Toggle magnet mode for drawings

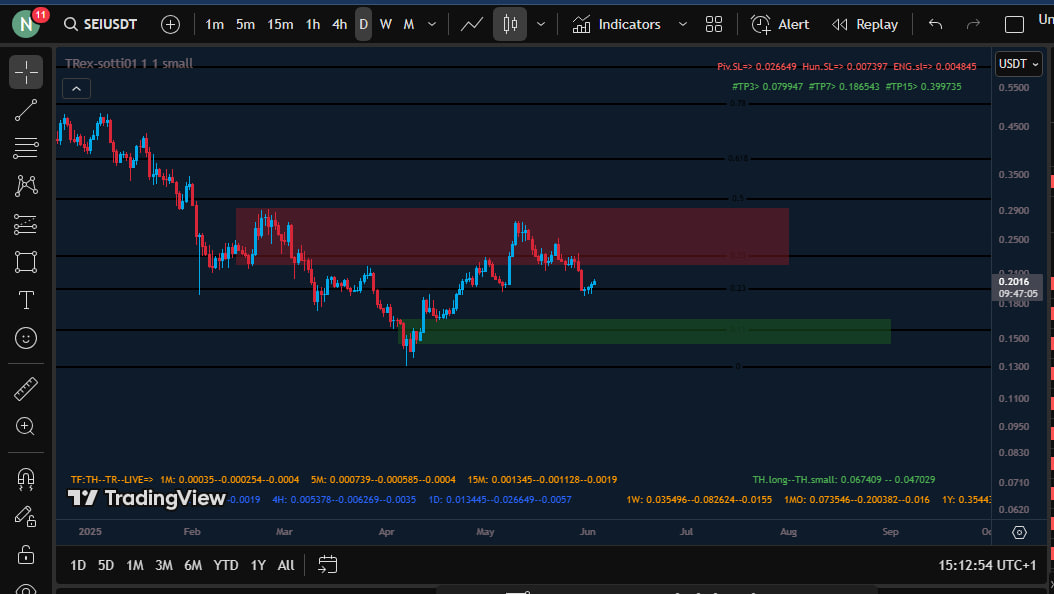pos(26,478)
